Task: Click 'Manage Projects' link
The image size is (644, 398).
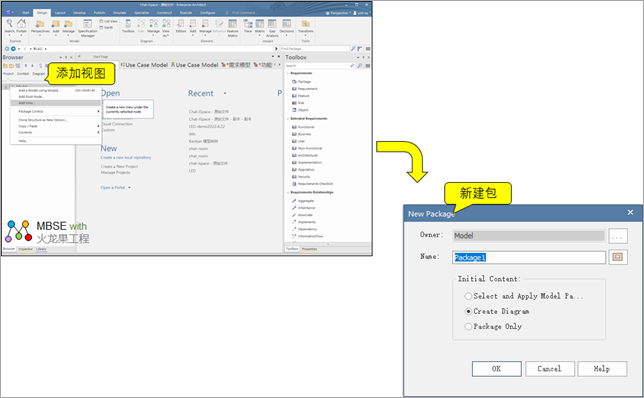Action: (115, 173)
